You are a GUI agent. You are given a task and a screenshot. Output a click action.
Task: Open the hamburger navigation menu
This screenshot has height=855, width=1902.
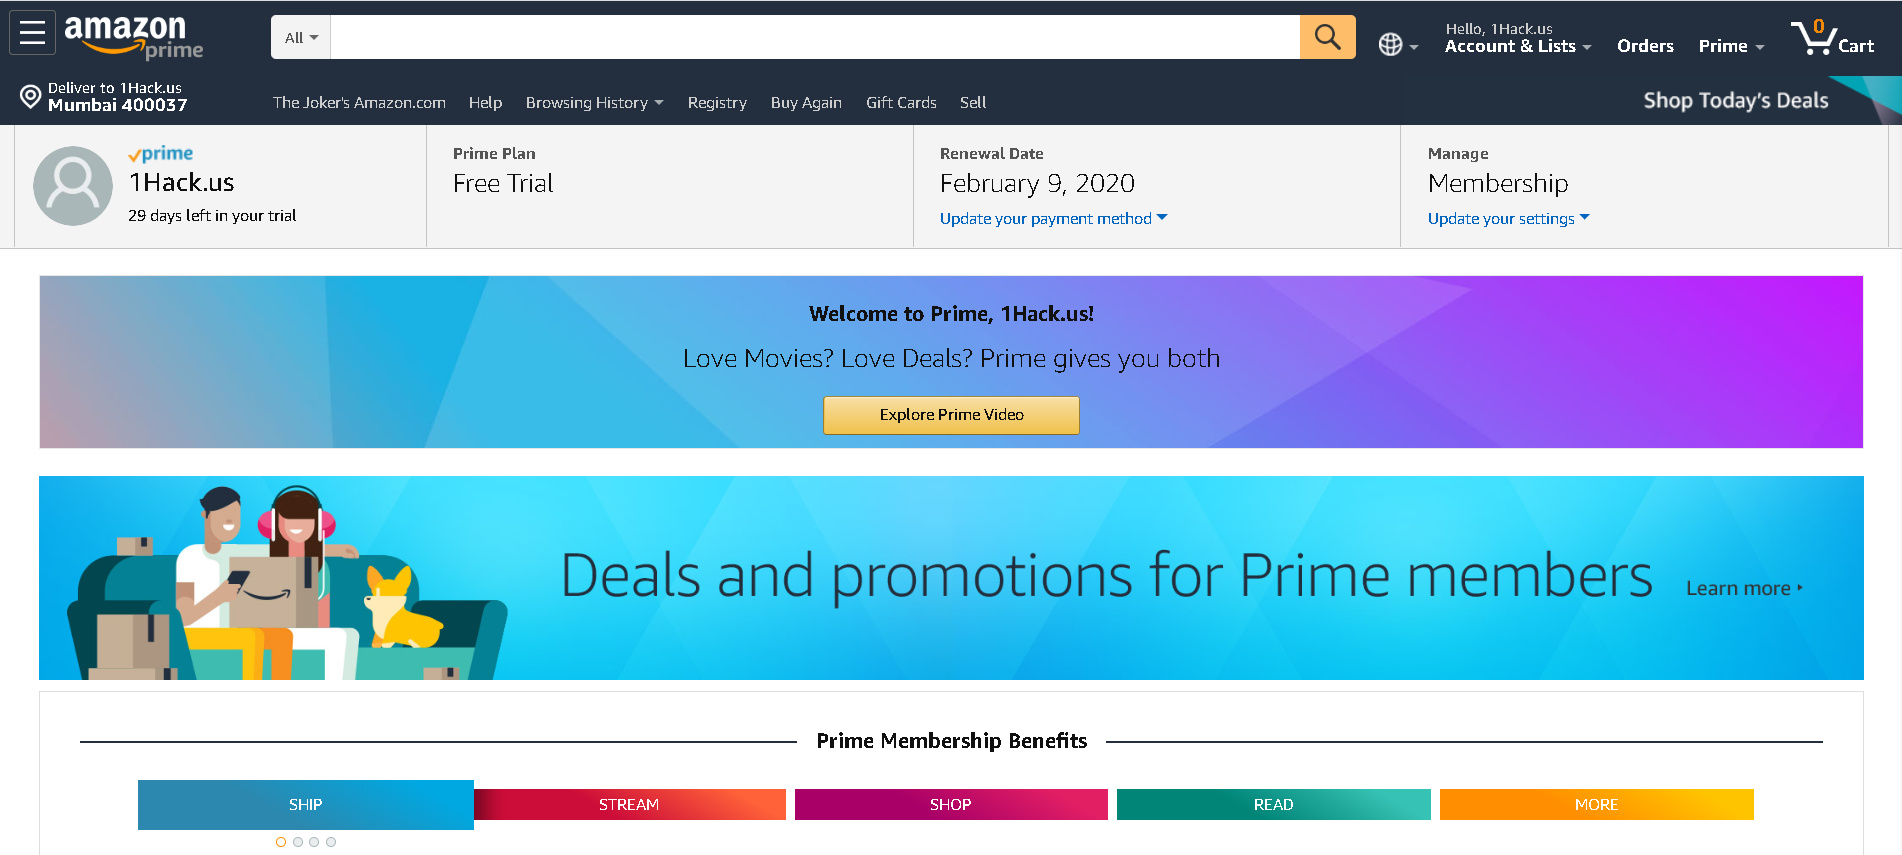[32, 33]
